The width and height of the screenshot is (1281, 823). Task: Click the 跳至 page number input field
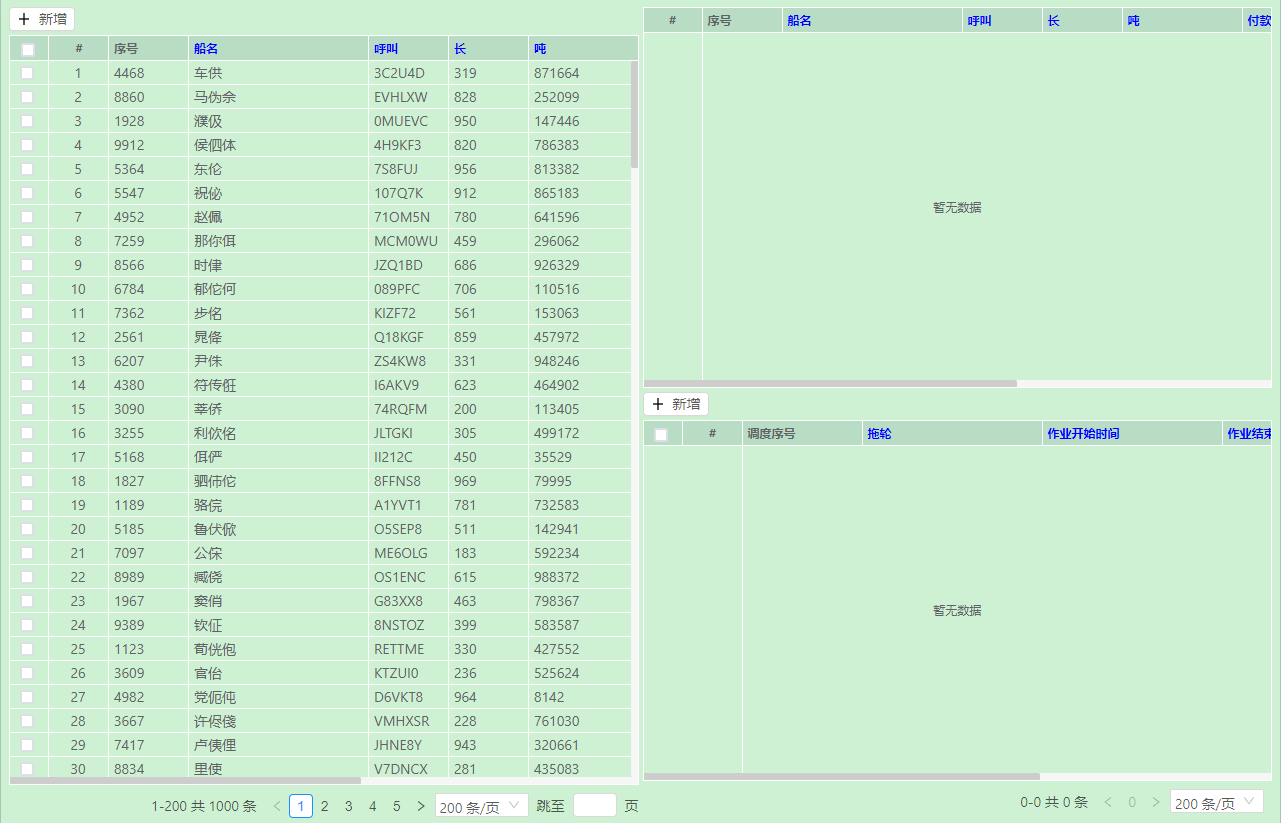point(595,806)
